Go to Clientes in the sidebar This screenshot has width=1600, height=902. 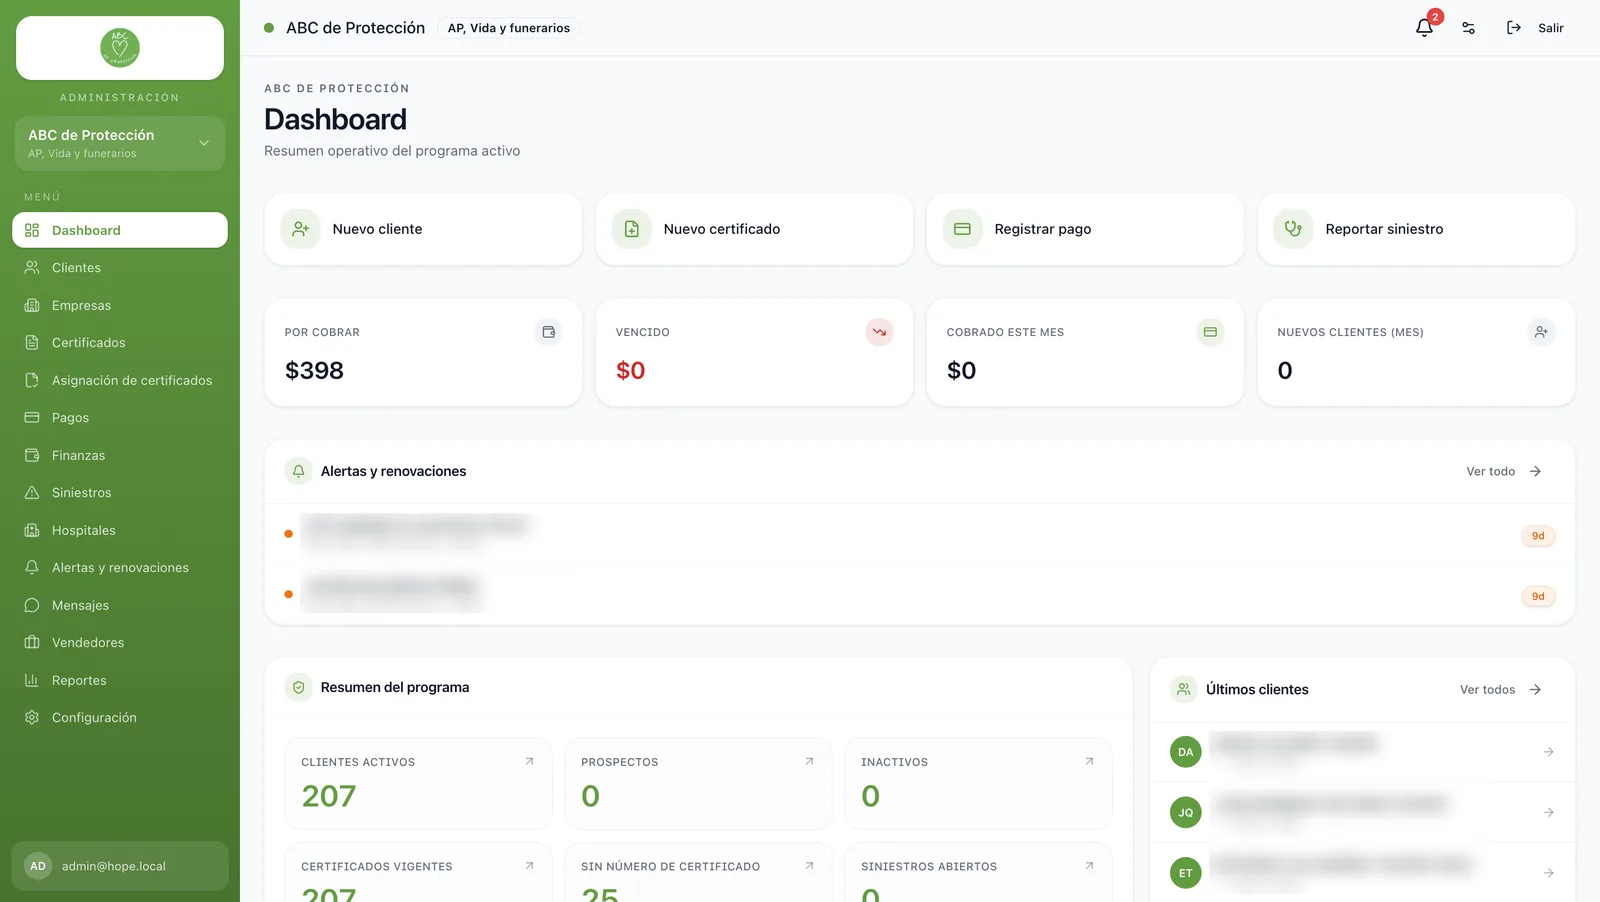pos(120,268)
